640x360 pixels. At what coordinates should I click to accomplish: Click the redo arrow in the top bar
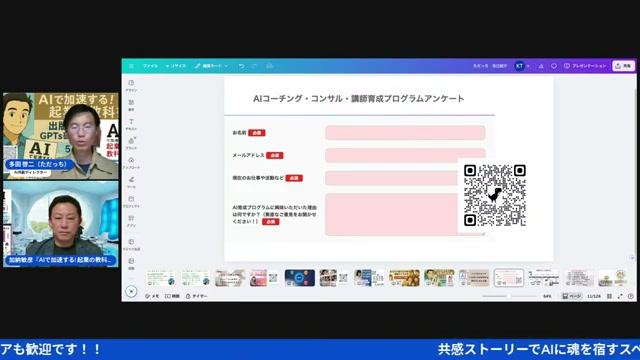(254, 66)
